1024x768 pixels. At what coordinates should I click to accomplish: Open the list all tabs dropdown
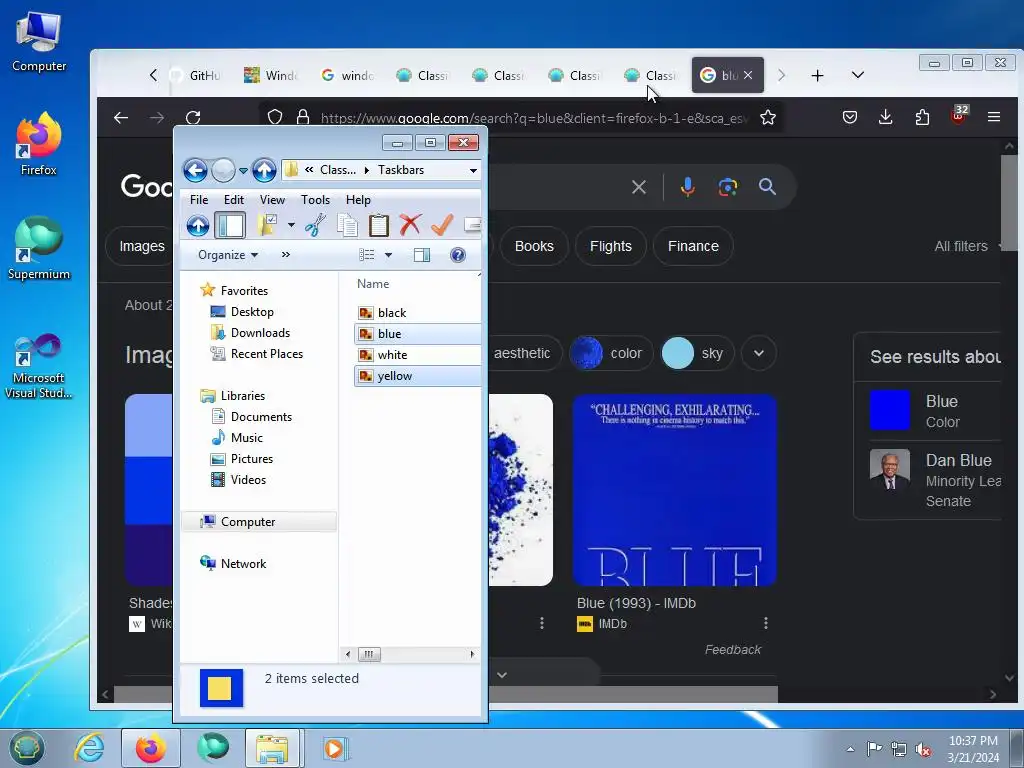click(858, 75)
